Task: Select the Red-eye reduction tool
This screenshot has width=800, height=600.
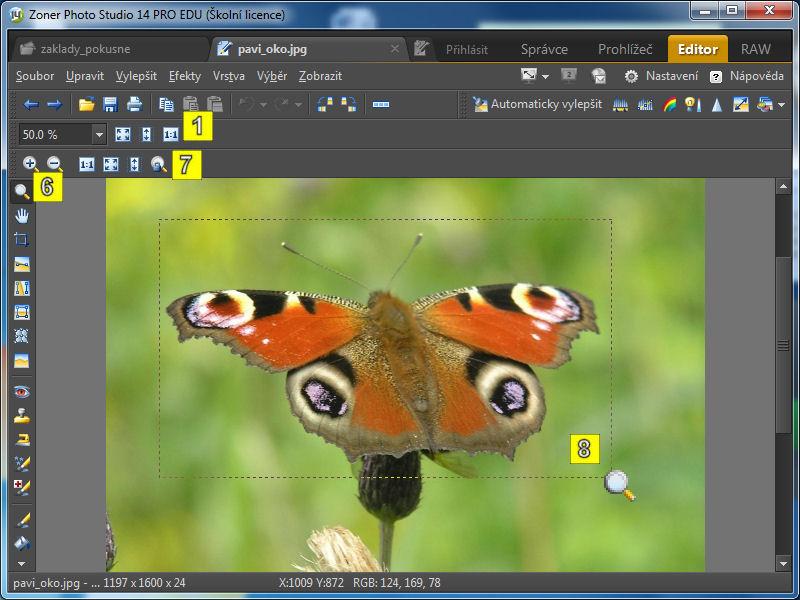Action: pyautogui.click(x=21, y=392)
